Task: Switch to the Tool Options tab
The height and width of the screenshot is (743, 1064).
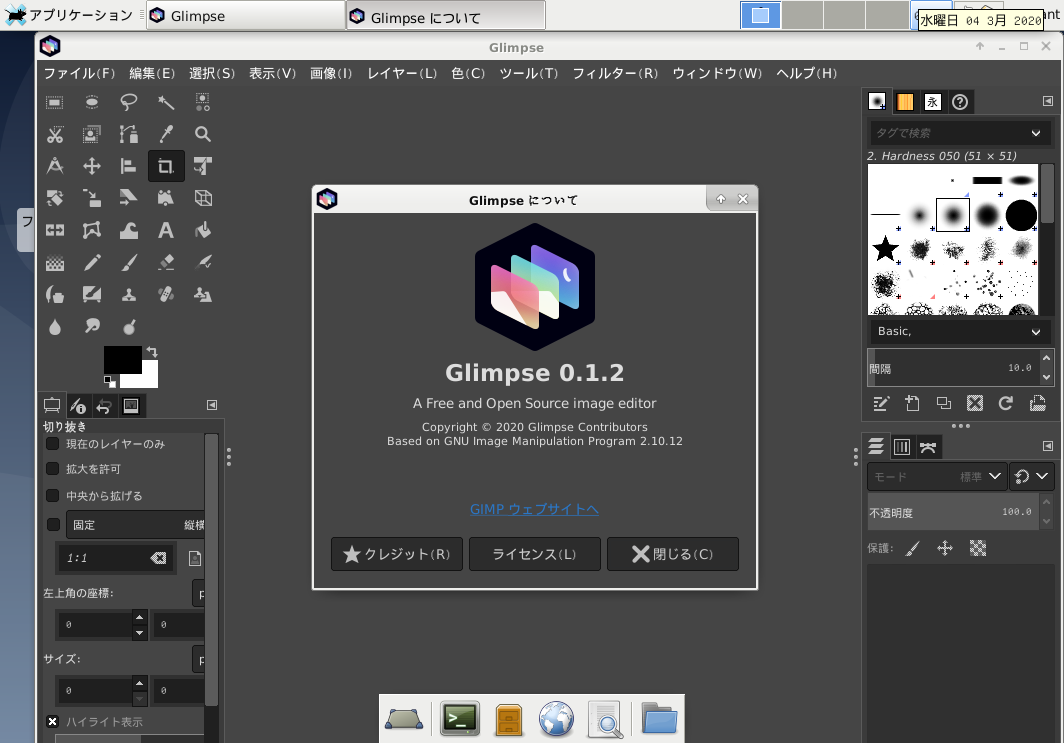Action: (52, 405)
